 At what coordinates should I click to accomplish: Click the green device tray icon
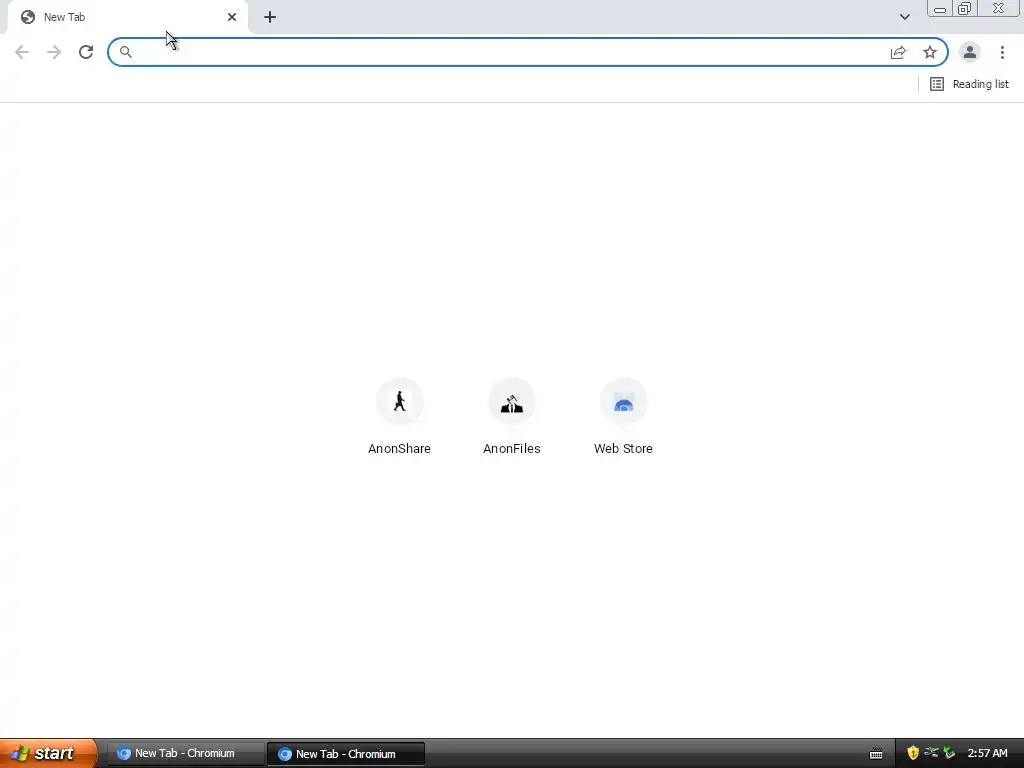click(949, 753)
